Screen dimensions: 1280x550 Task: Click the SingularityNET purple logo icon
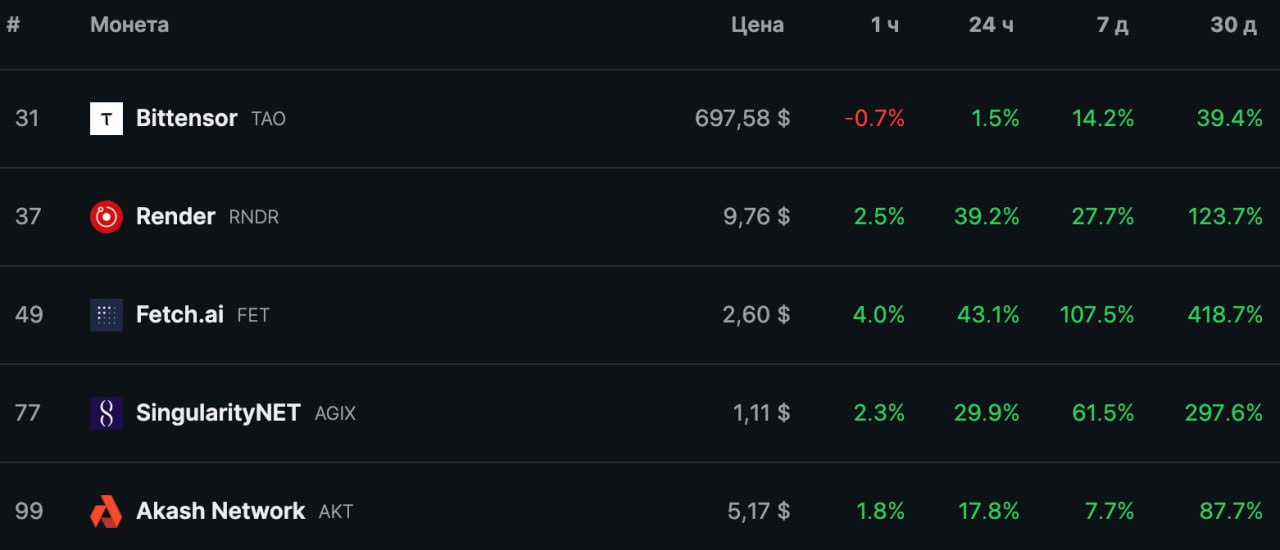tap(106, 413)
